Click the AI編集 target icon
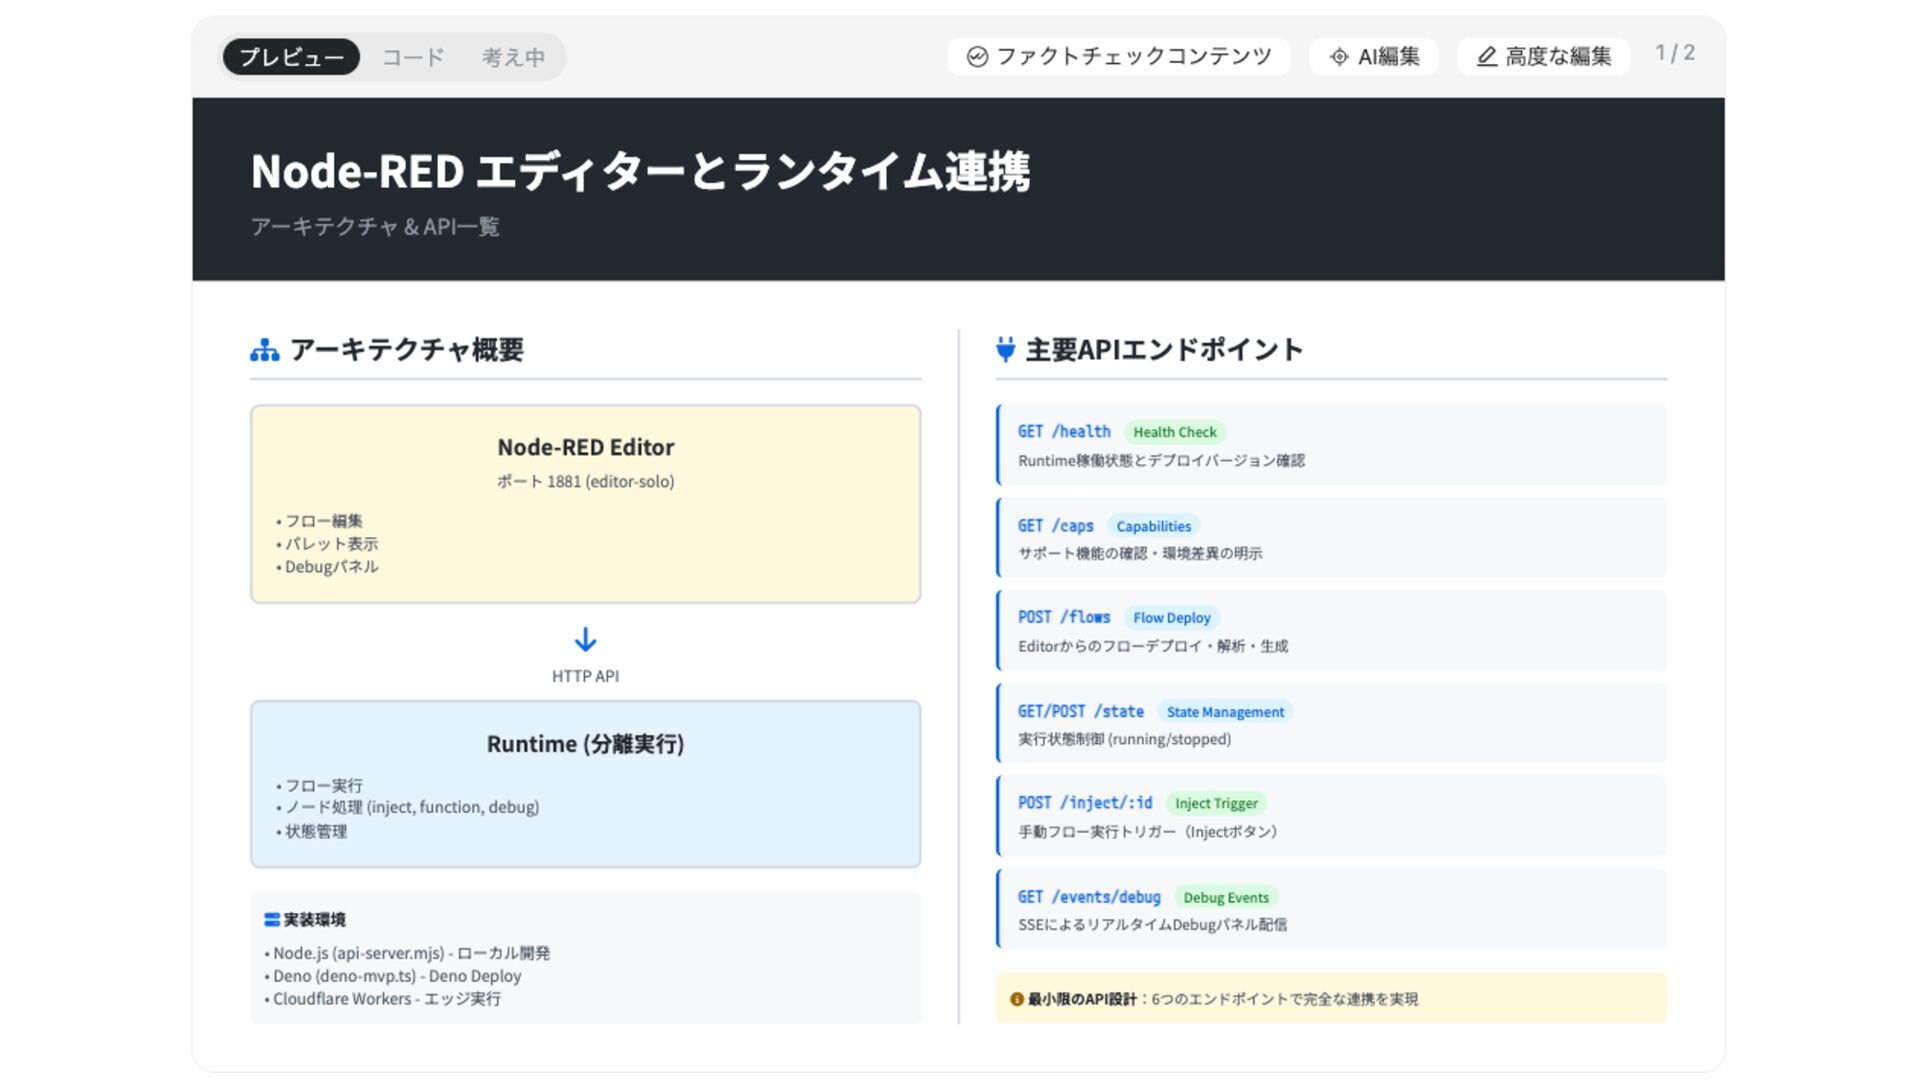The image size is (1920, 1080). coord(1339,57)
